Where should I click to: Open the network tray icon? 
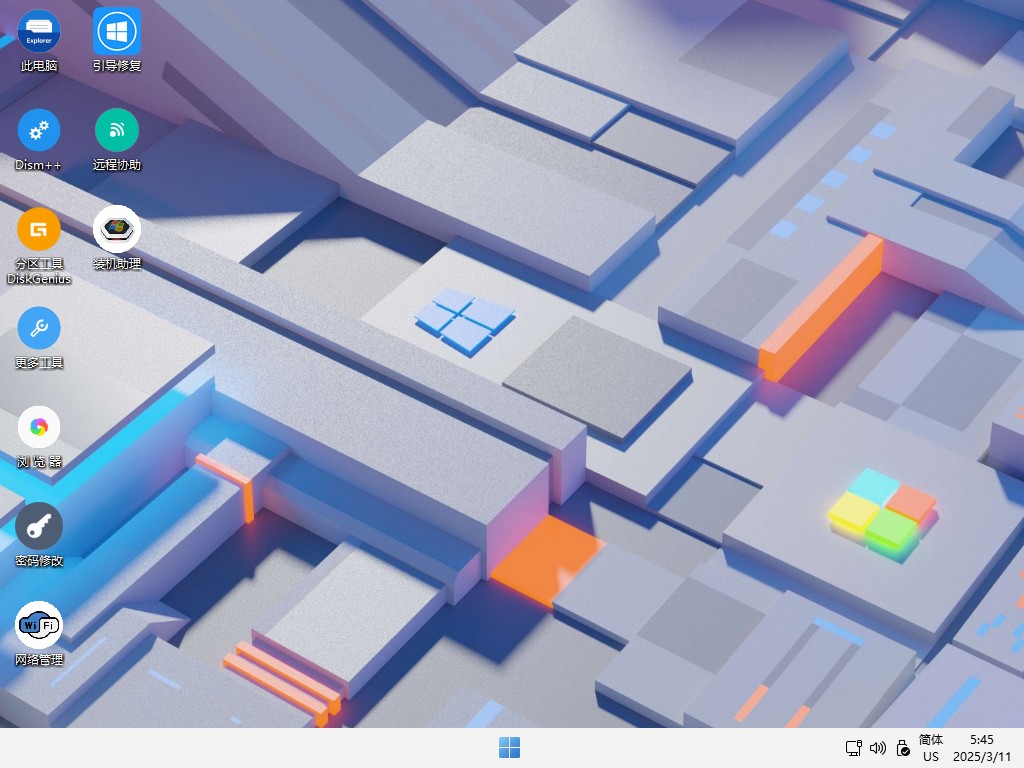click(x=853, y=748)
